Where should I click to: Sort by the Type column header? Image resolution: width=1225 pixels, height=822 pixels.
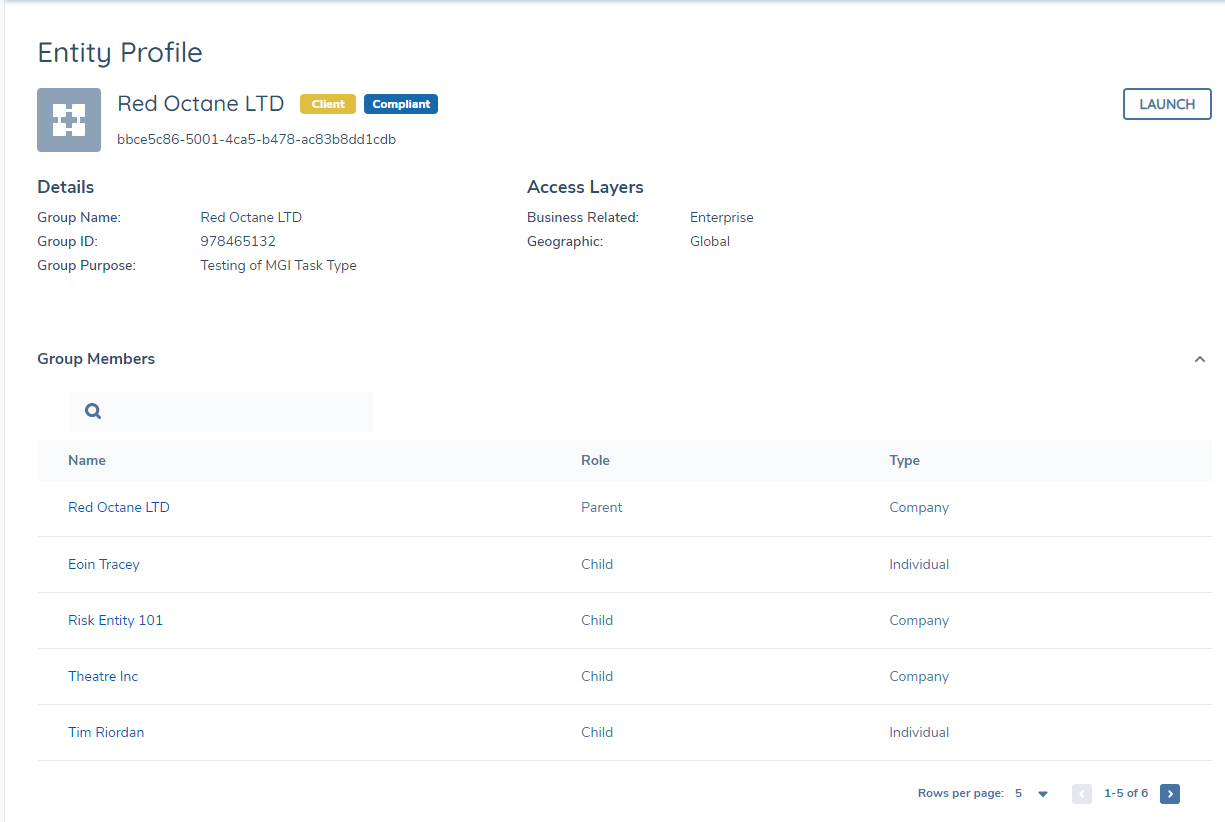pos(904,461)
